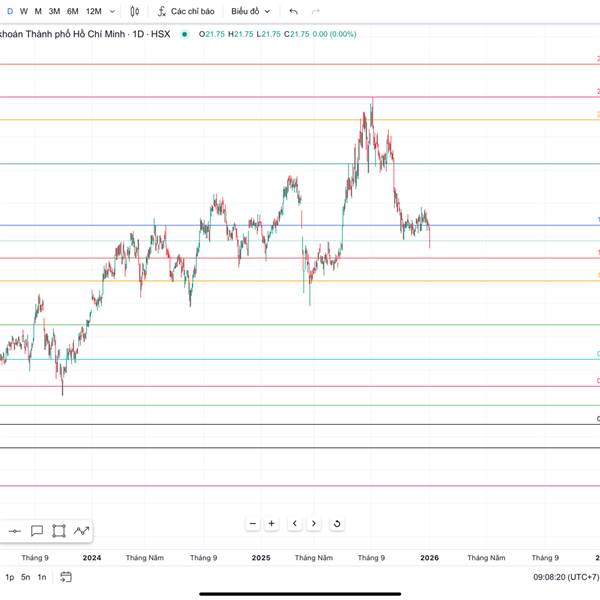Select the rectangle shape drawing tool
This screenshot has height=600, width=600.
tap(59, 531)
